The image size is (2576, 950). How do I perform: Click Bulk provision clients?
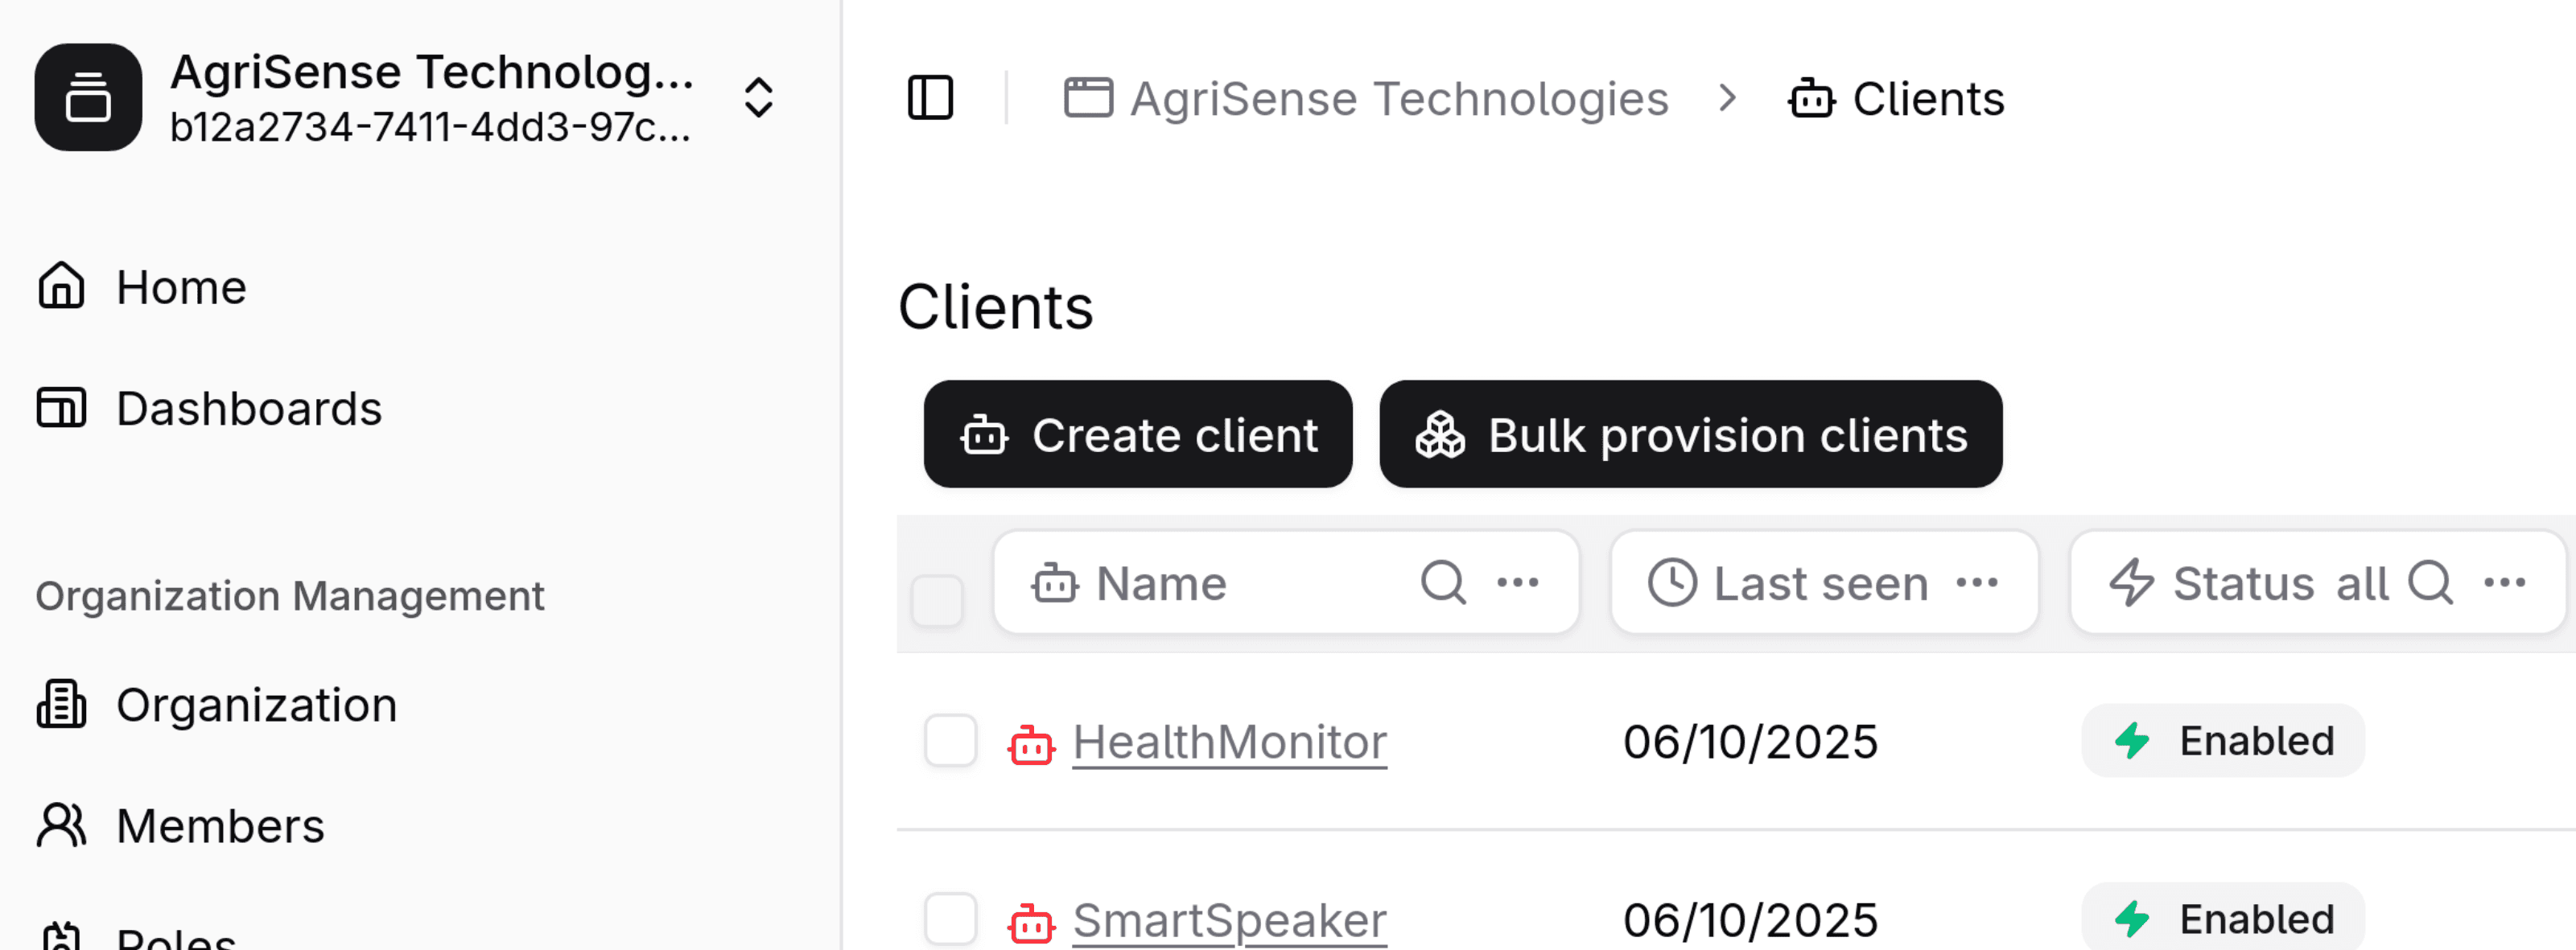click(x=1690, y=435)
